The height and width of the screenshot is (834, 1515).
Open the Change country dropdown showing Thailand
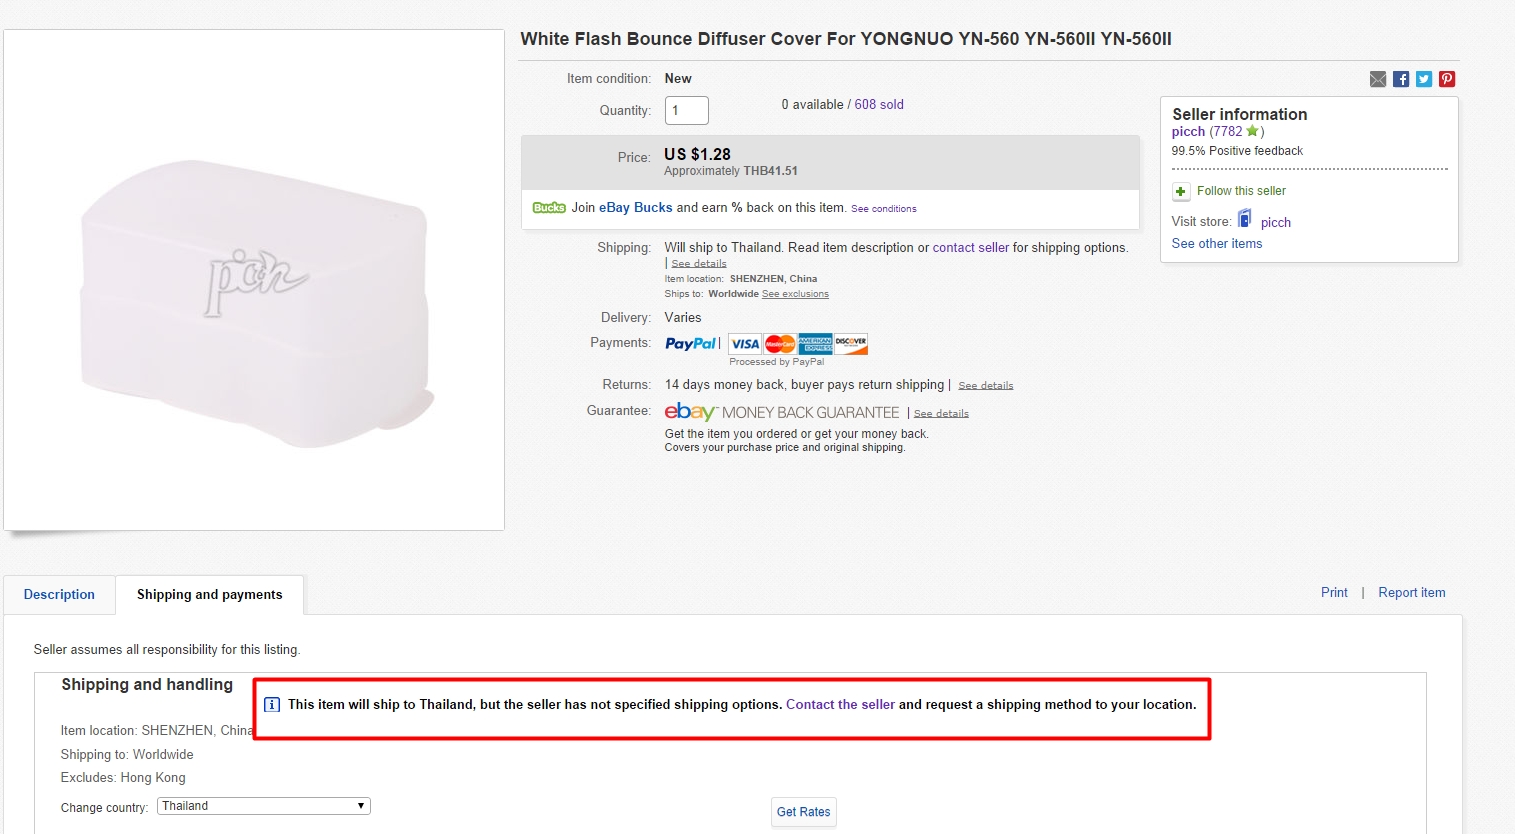pos(264,806)
